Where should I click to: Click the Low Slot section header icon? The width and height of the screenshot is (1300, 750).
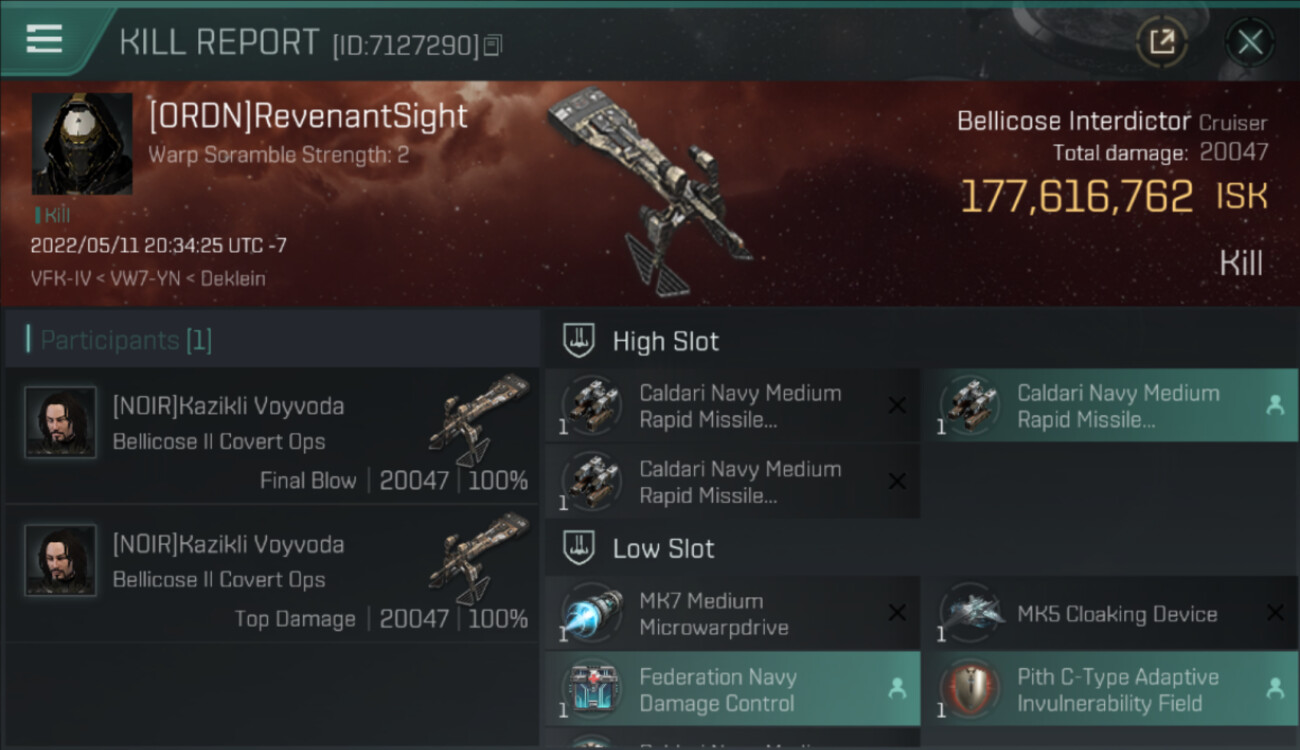coord(579,548)
